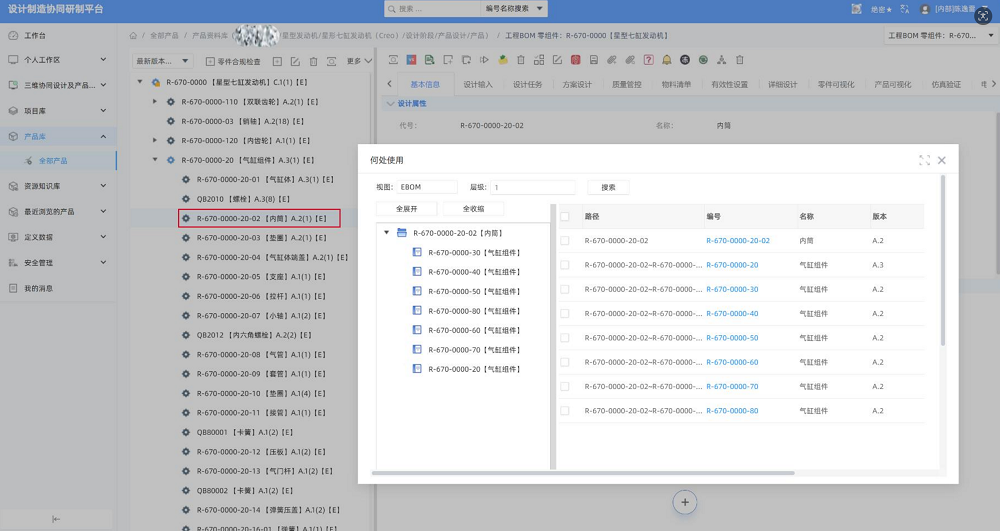Click the trash icon in the BOM tree panel
This screenshot has width=1000, height=531.
pyautogui.click(x=313, y=61)
